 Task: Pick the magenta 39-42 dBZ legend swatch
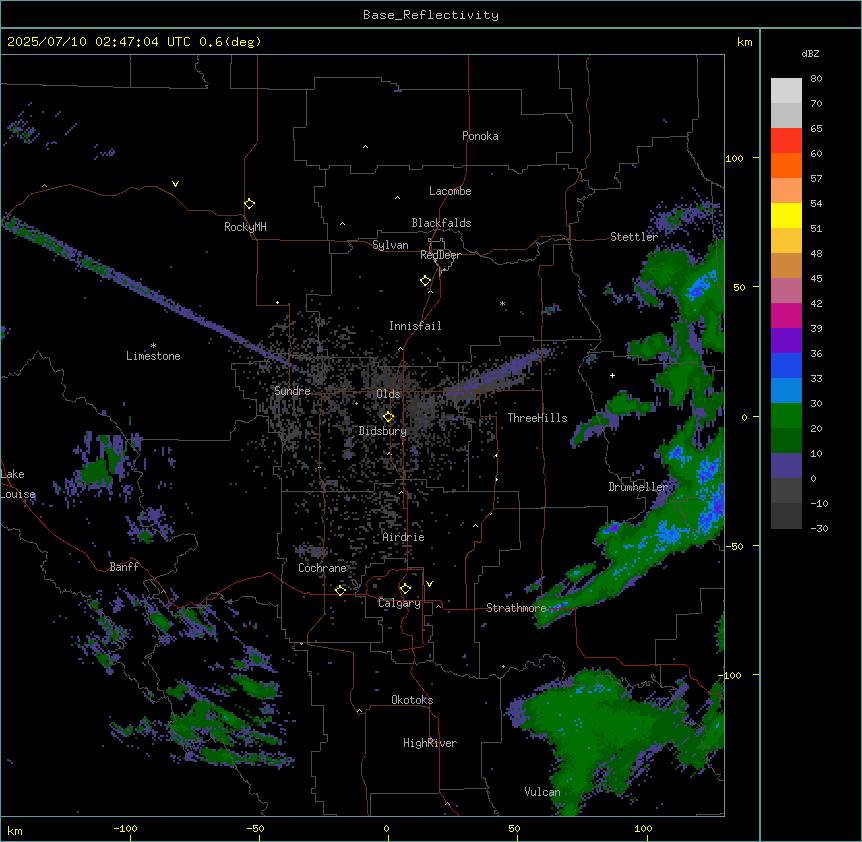[x=786, y=315]
